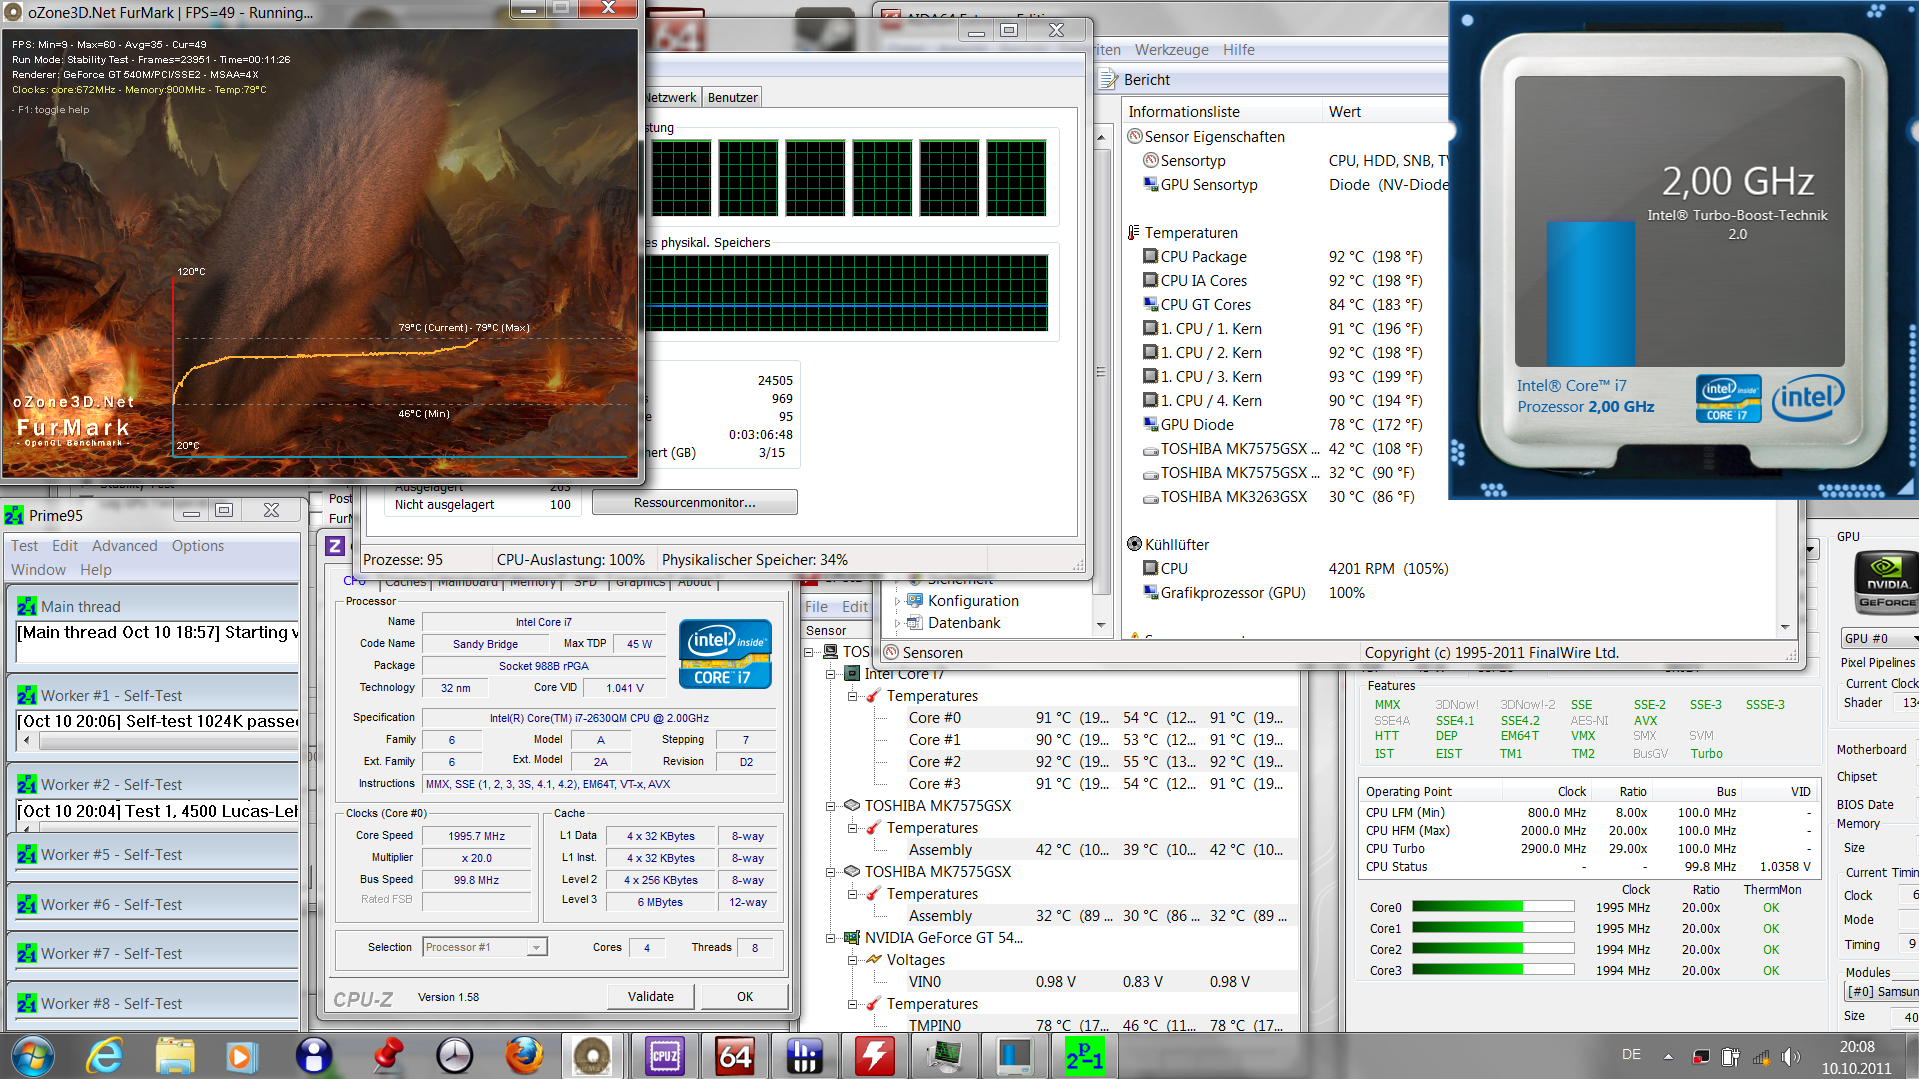1919x1079 pixels.
Task: Click the Core0 green load bar
Action: (1492, 908)
